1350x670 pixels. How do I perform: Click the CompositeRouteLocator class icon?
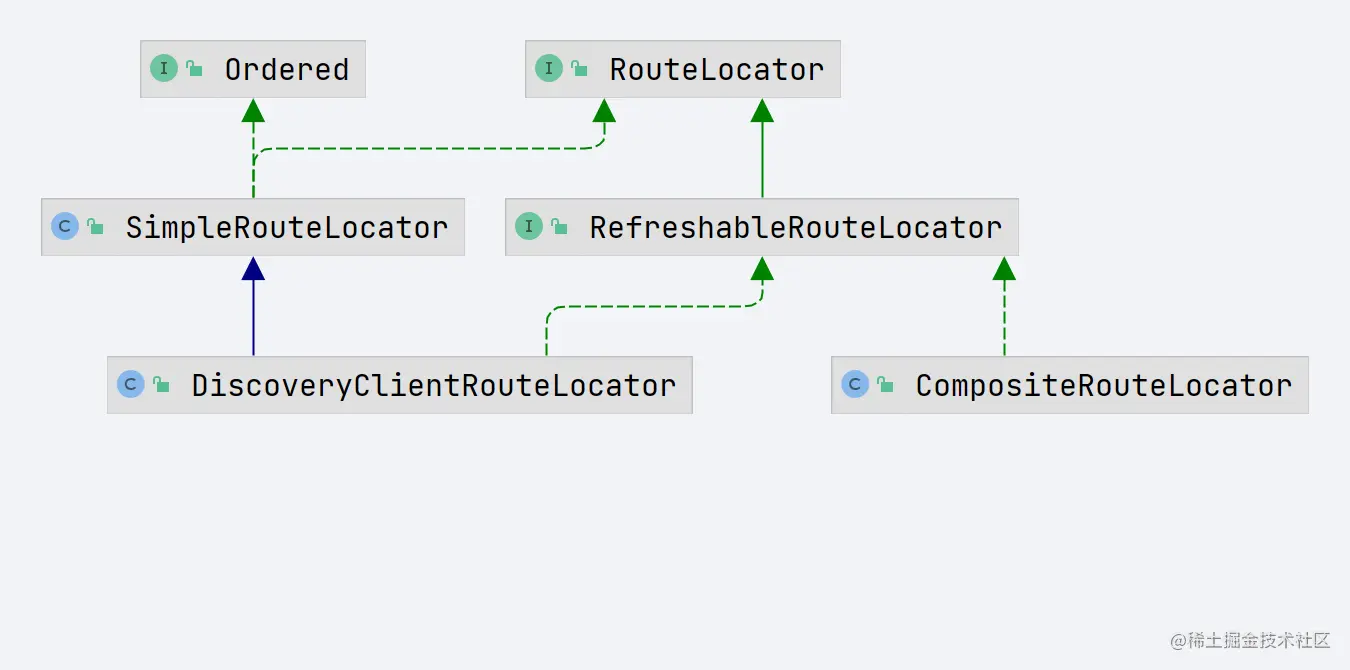pyautogui.click(x=855, y=385)
